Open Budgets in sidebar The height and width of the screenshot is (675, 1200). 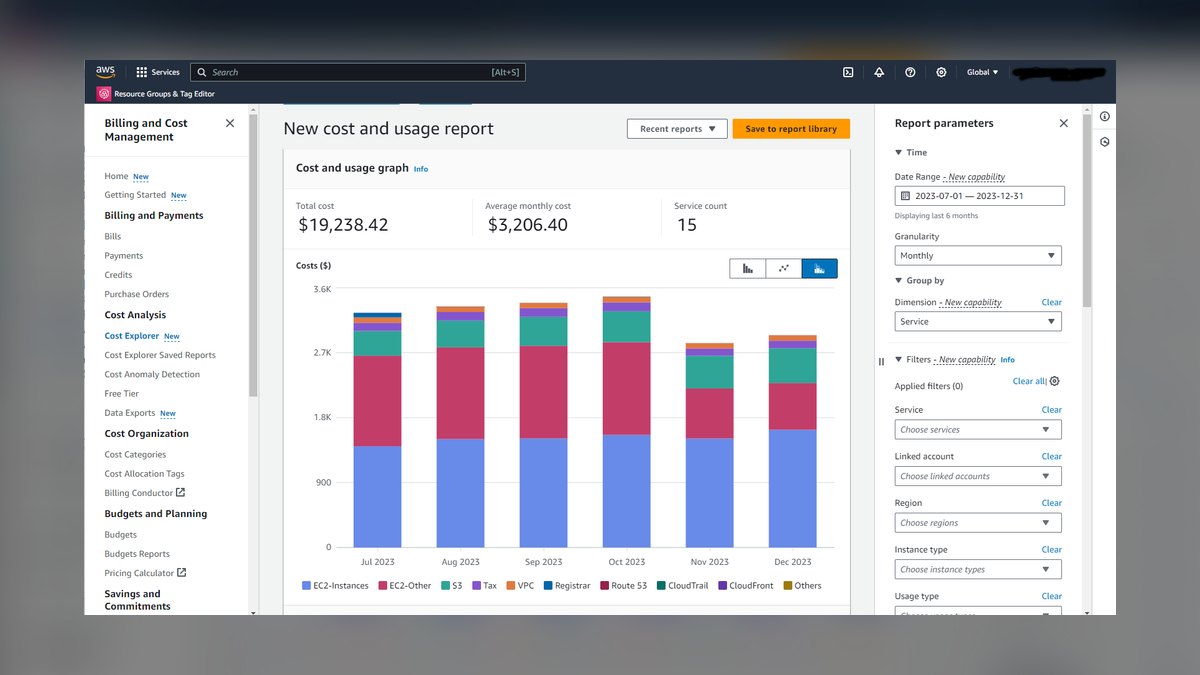(x=121, y=535)
